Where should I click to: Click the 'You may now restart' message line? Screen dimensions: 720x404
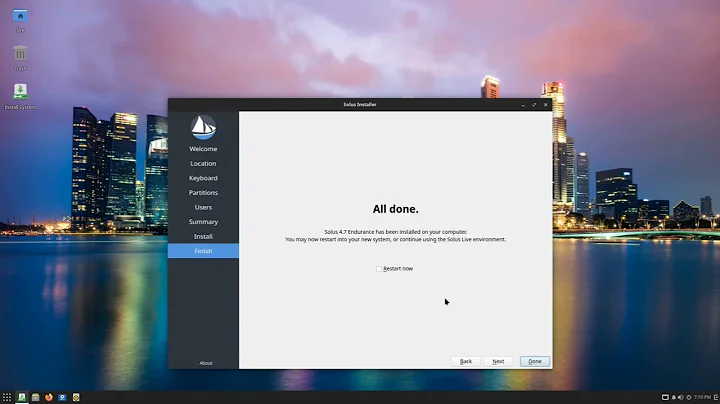395,239
